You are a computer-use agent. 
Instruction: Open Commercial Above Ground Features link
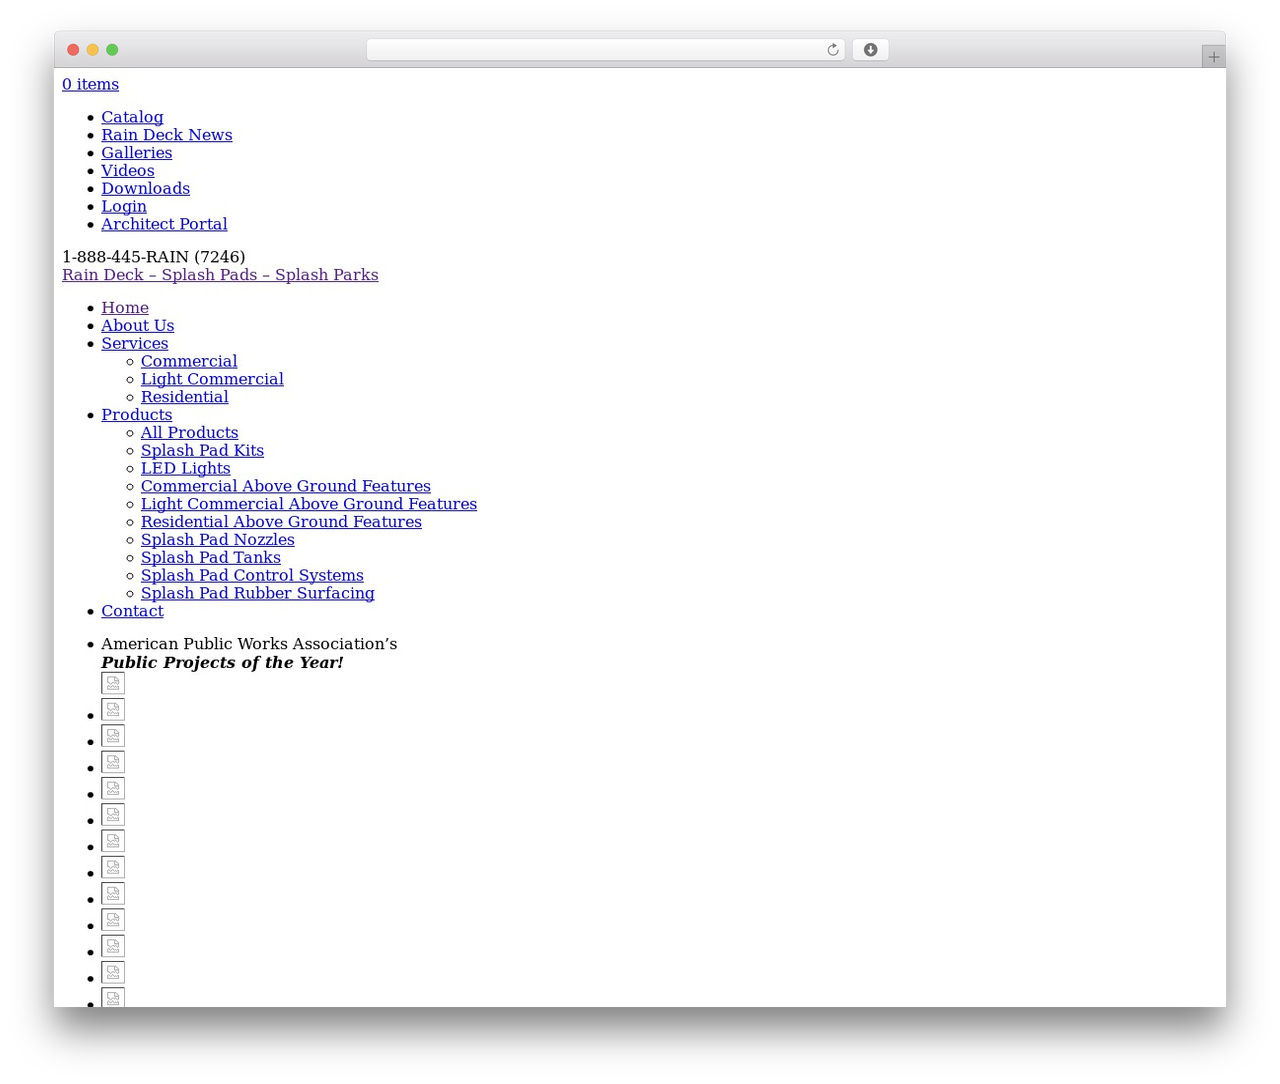tap(285, 487)
